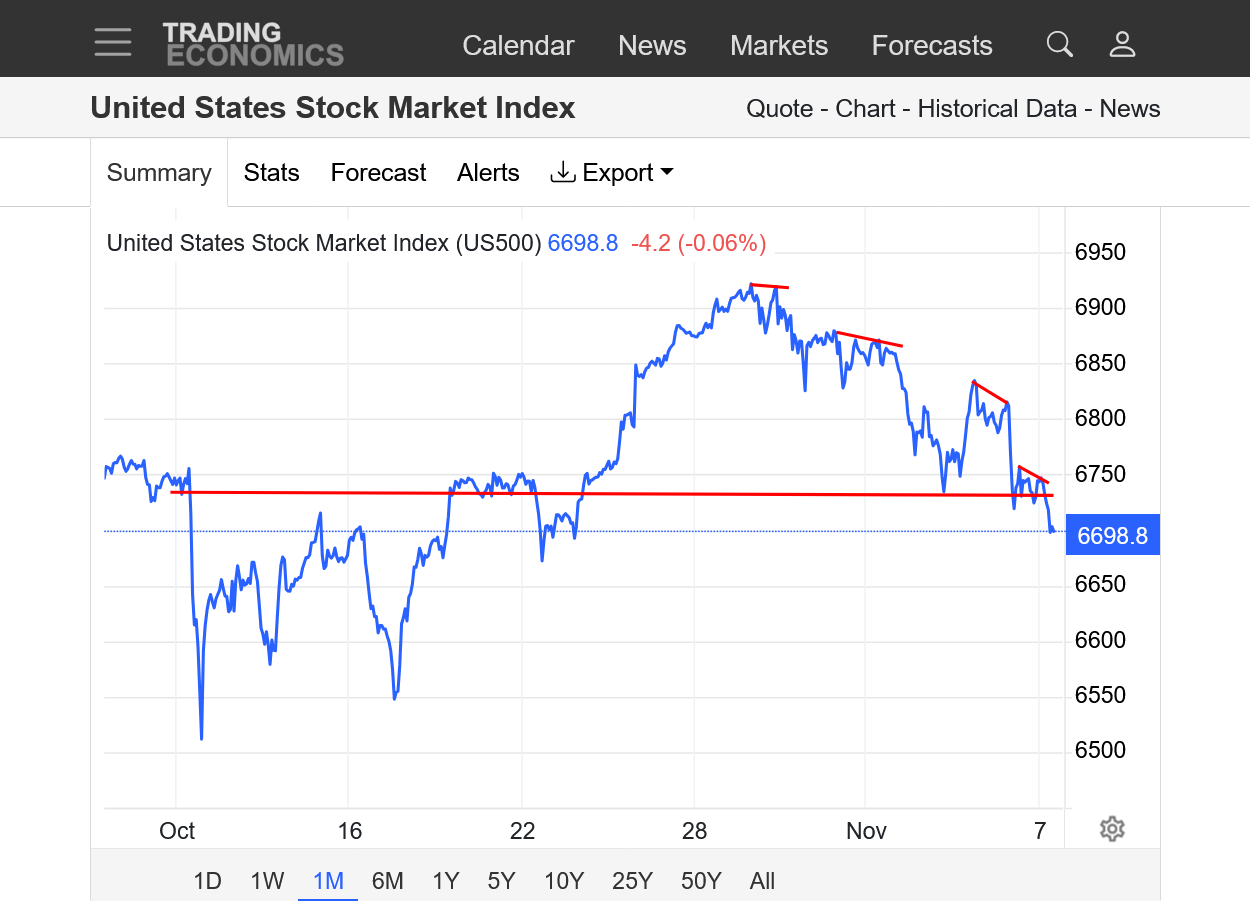Go to Markets menu item
1250x901 pixels.
[x=779, y=45]
